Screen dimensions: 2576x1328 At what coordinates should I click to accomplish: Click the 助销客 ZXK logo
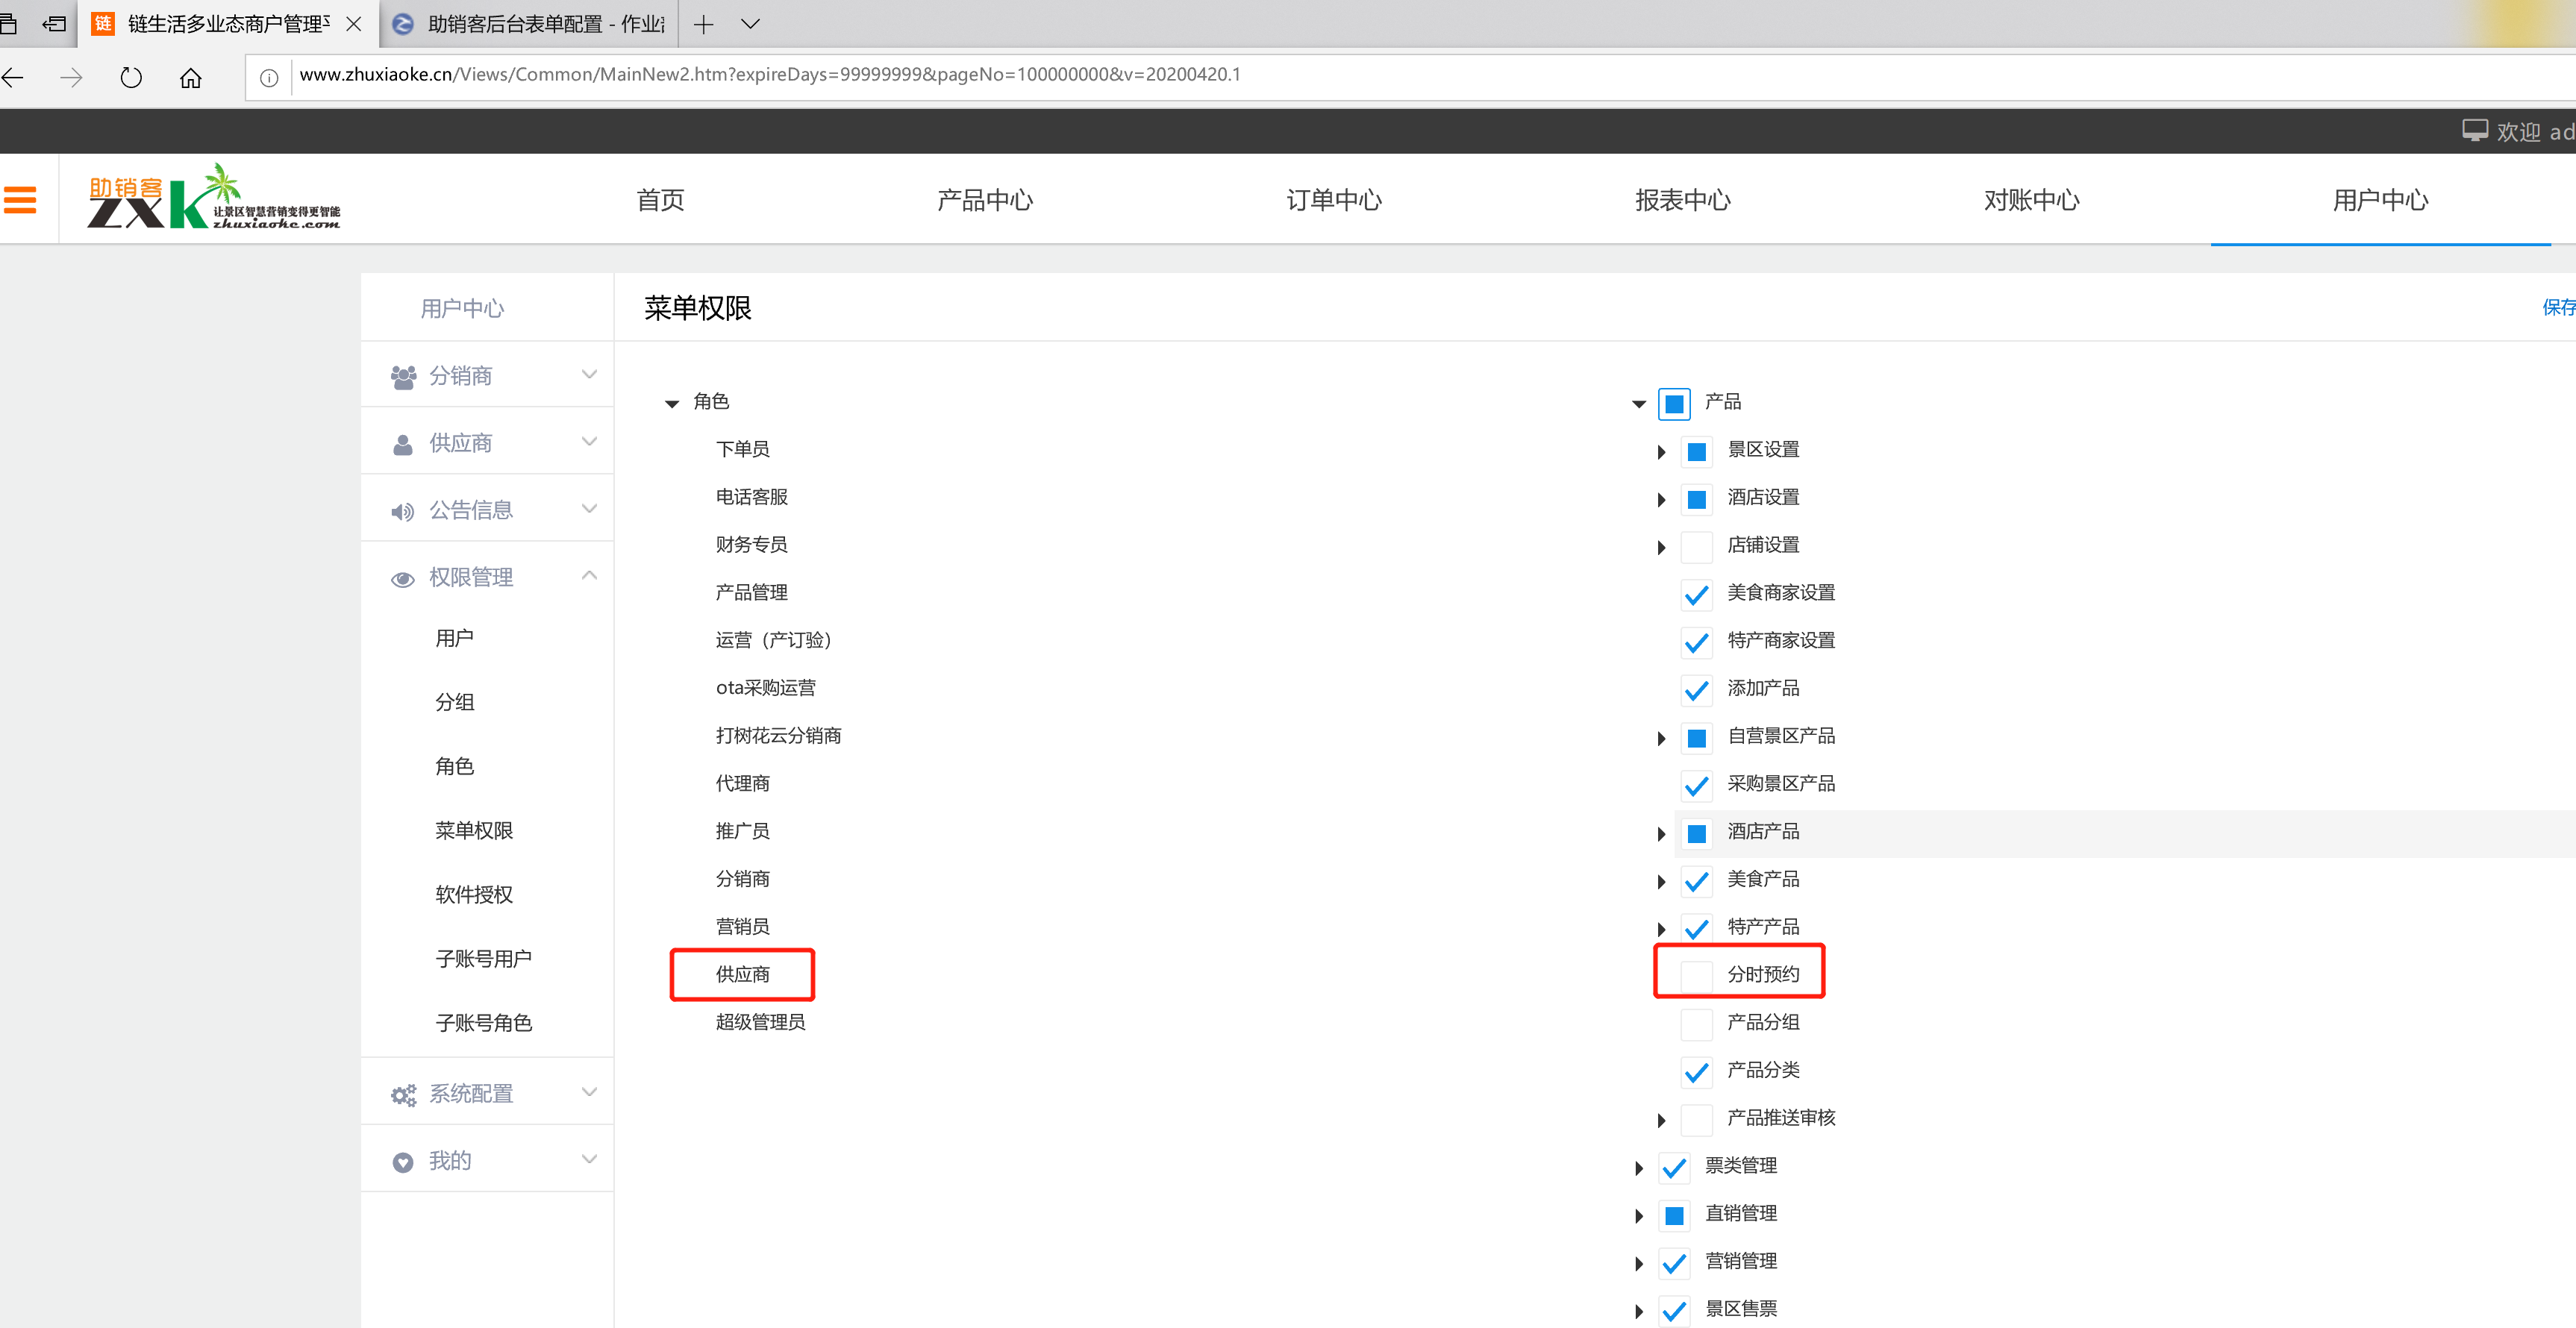(213, 198)
